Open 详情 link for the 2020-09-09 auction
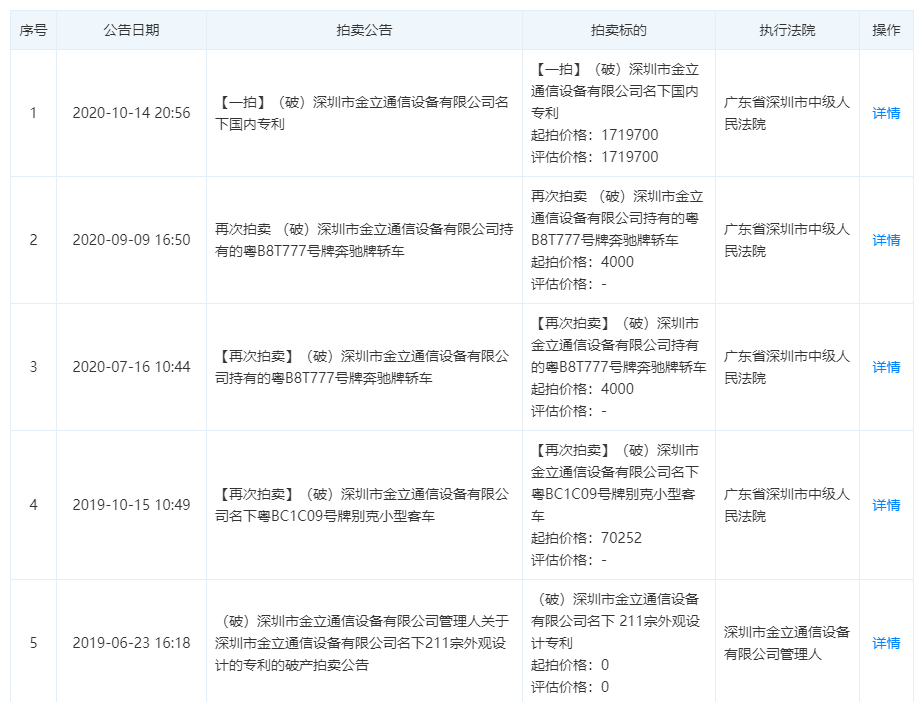Screen dimensions: 920x702 click(x=886, y=240)
